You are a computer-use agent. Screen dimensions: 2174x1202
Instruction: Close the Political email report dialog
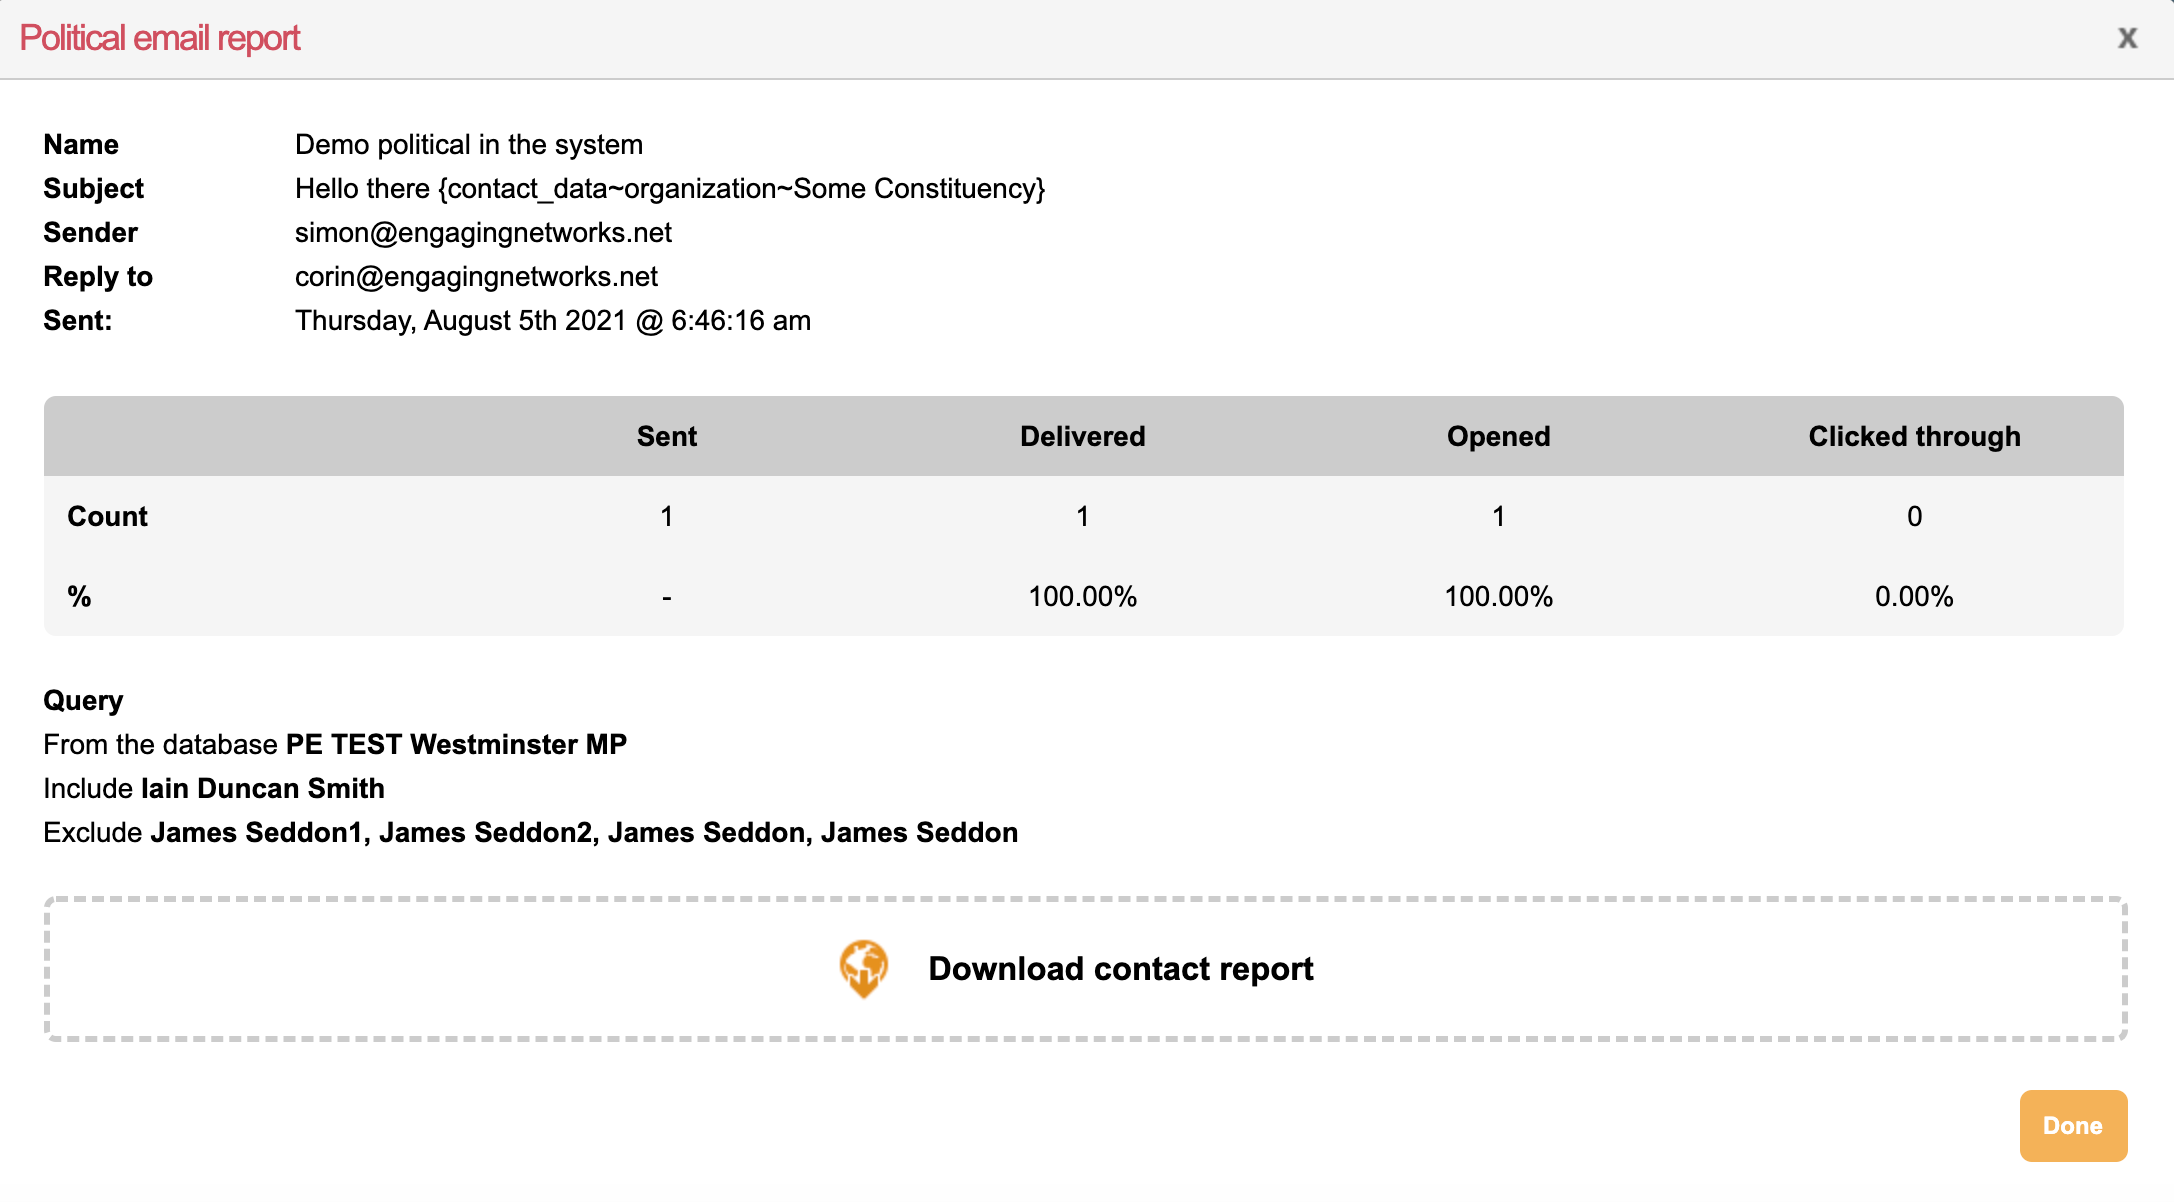coord(2127,38)
